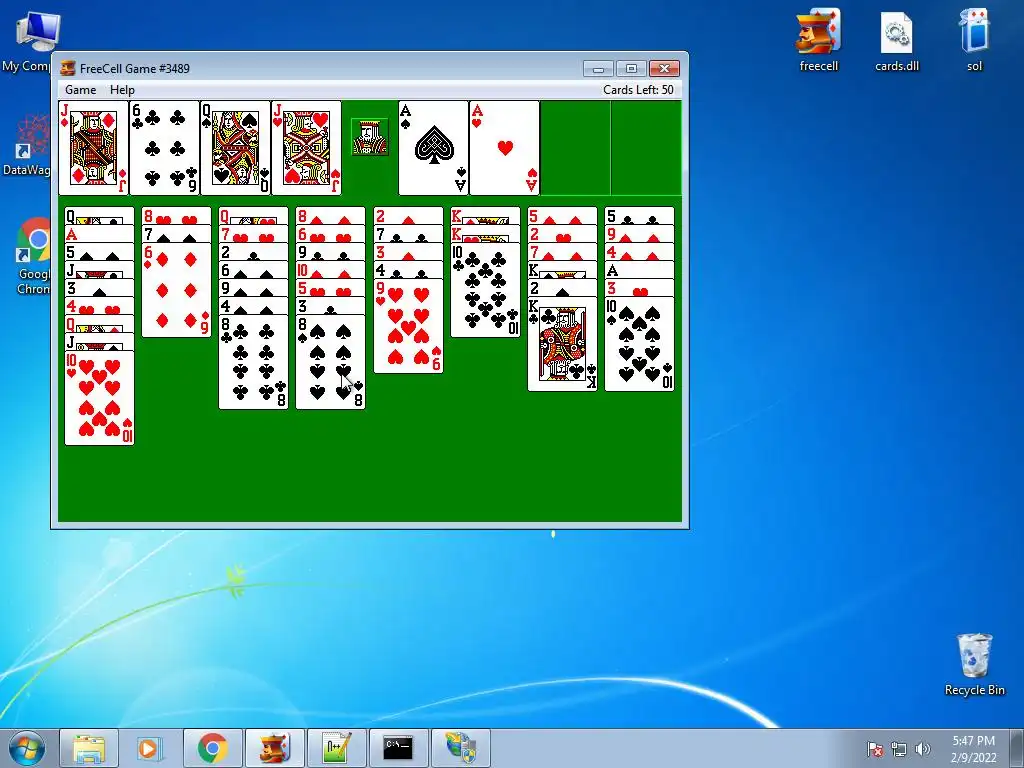
Task: Open the Help menu
Action: 122,90
